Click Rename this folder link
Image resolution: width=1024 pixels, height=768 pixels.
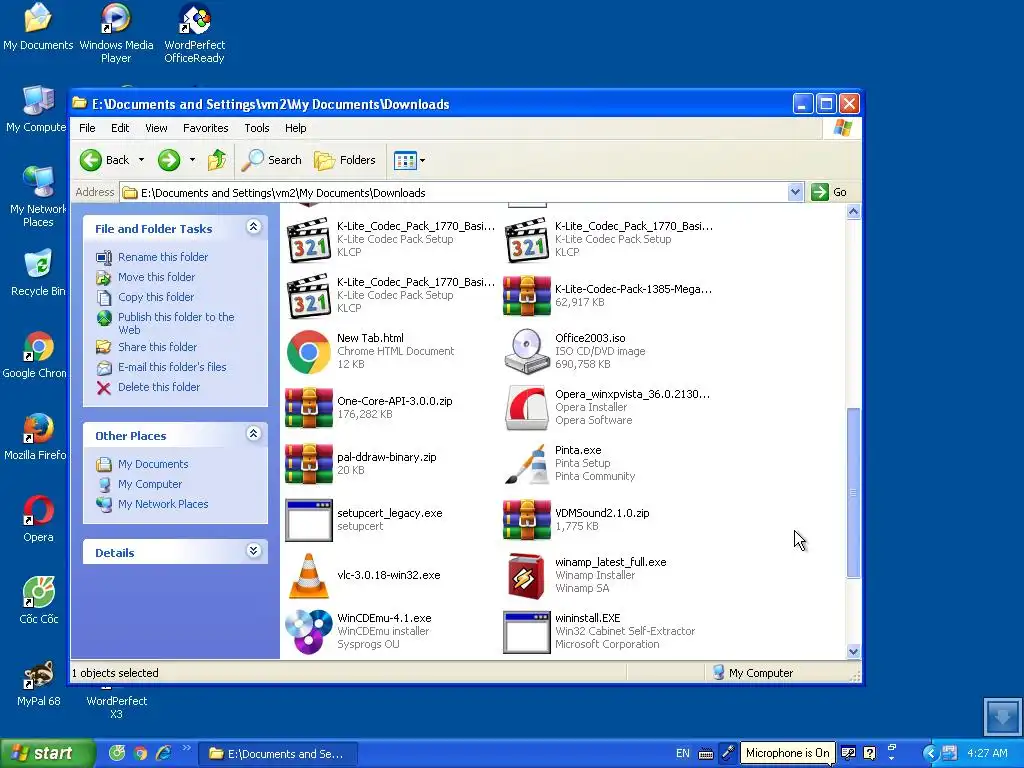(163, 257)
